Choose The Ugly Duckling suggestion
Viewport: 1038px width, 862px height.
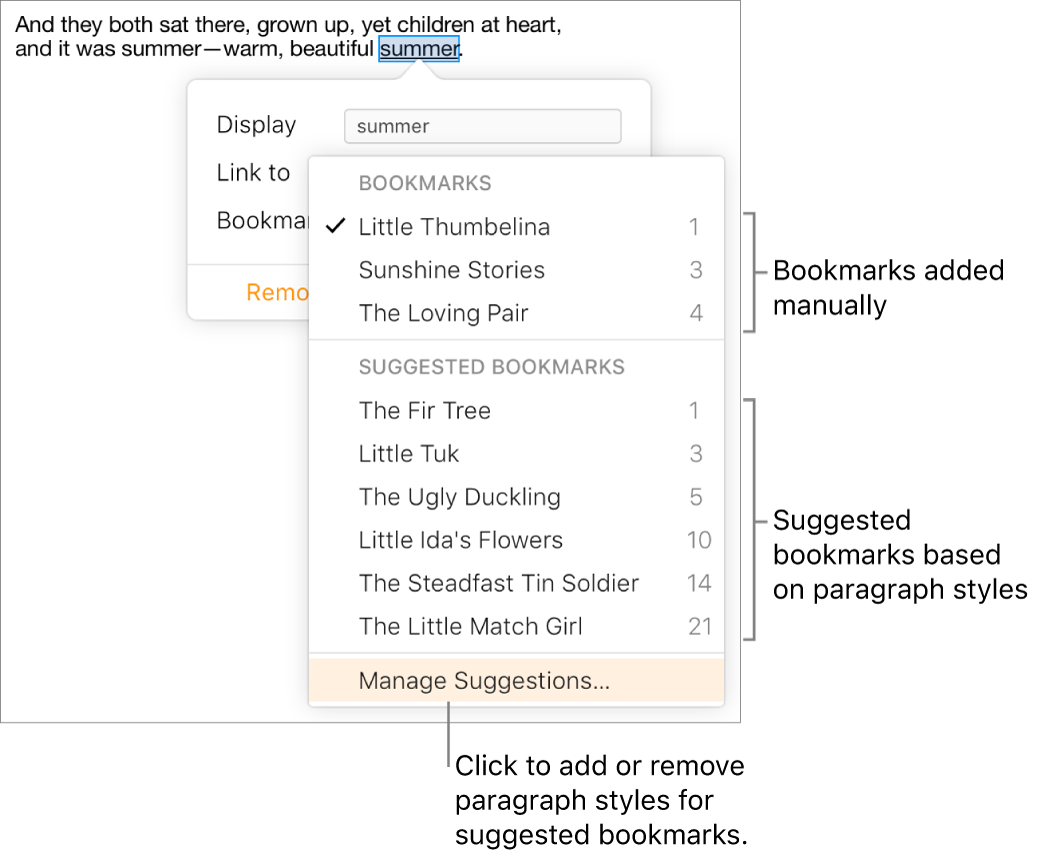[459, 497]
